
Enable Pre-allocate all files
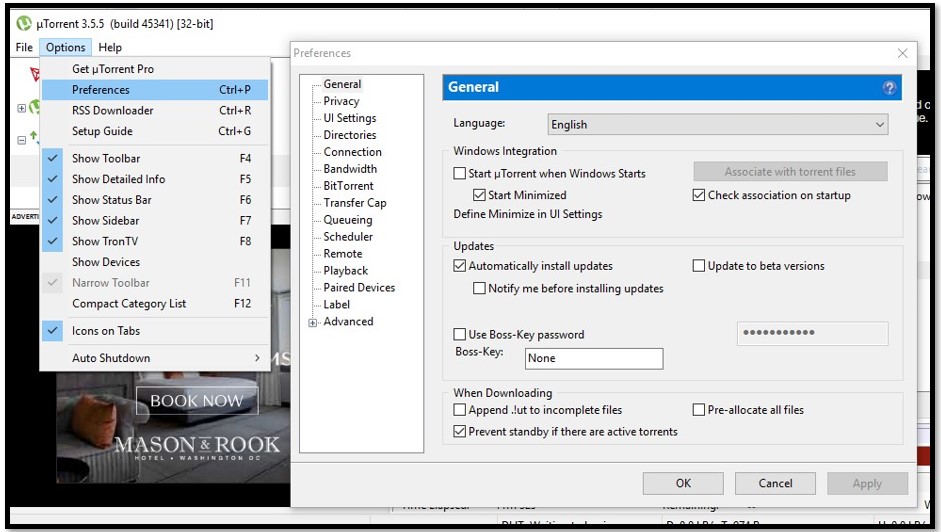pyautogui.click(x=699, y=410)
